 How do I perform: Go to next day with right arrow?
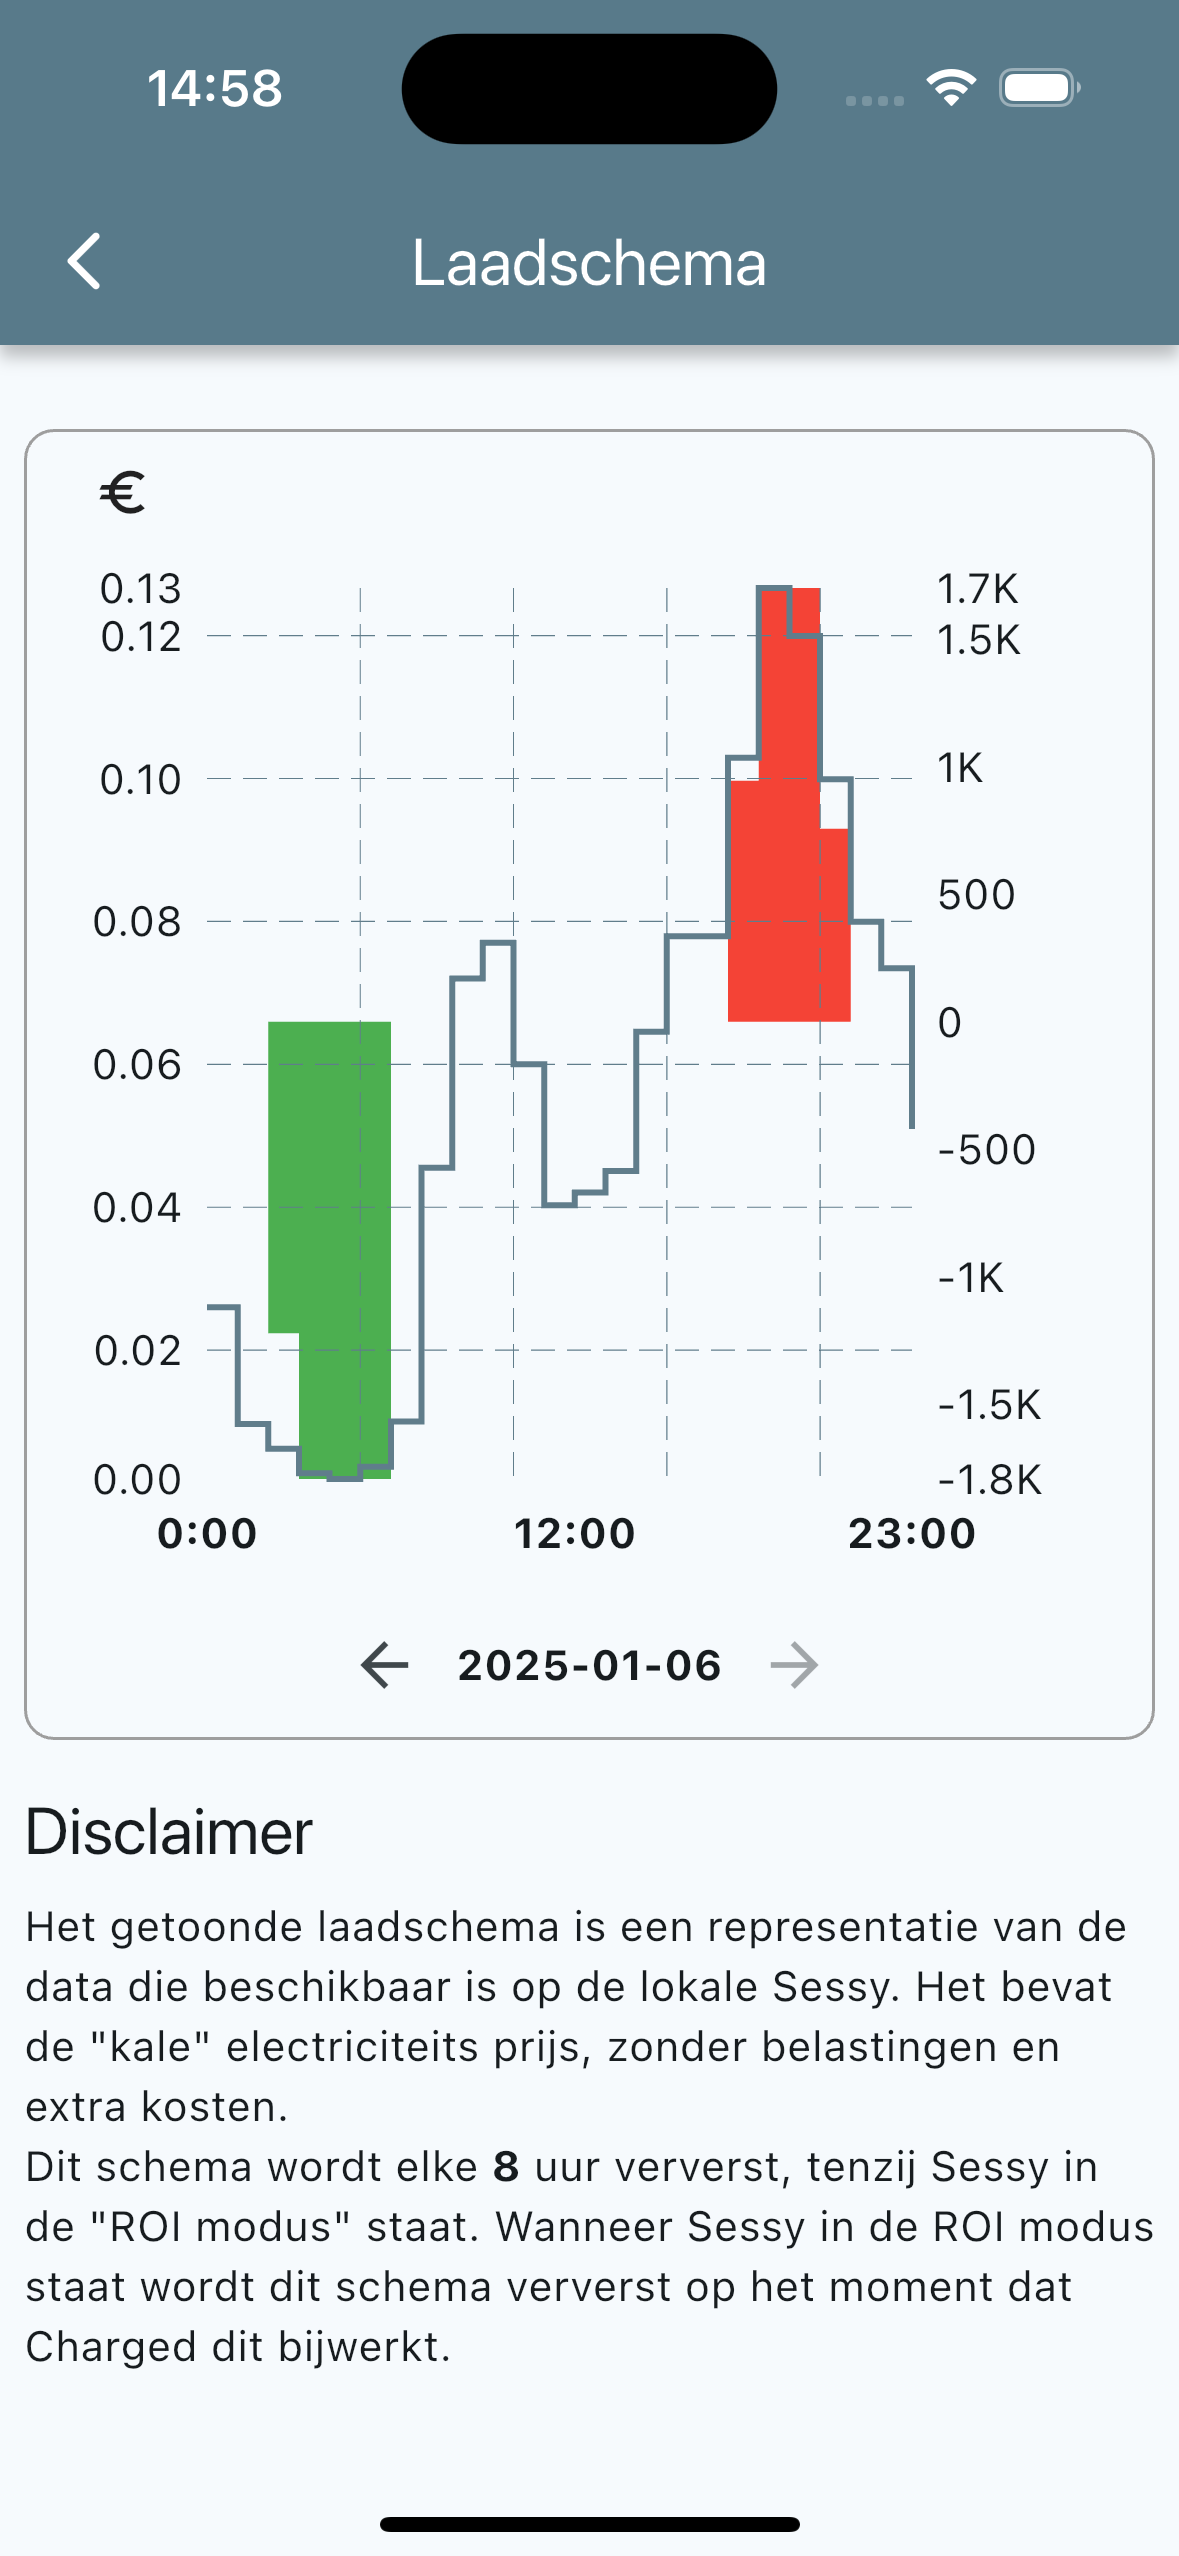794,1665
